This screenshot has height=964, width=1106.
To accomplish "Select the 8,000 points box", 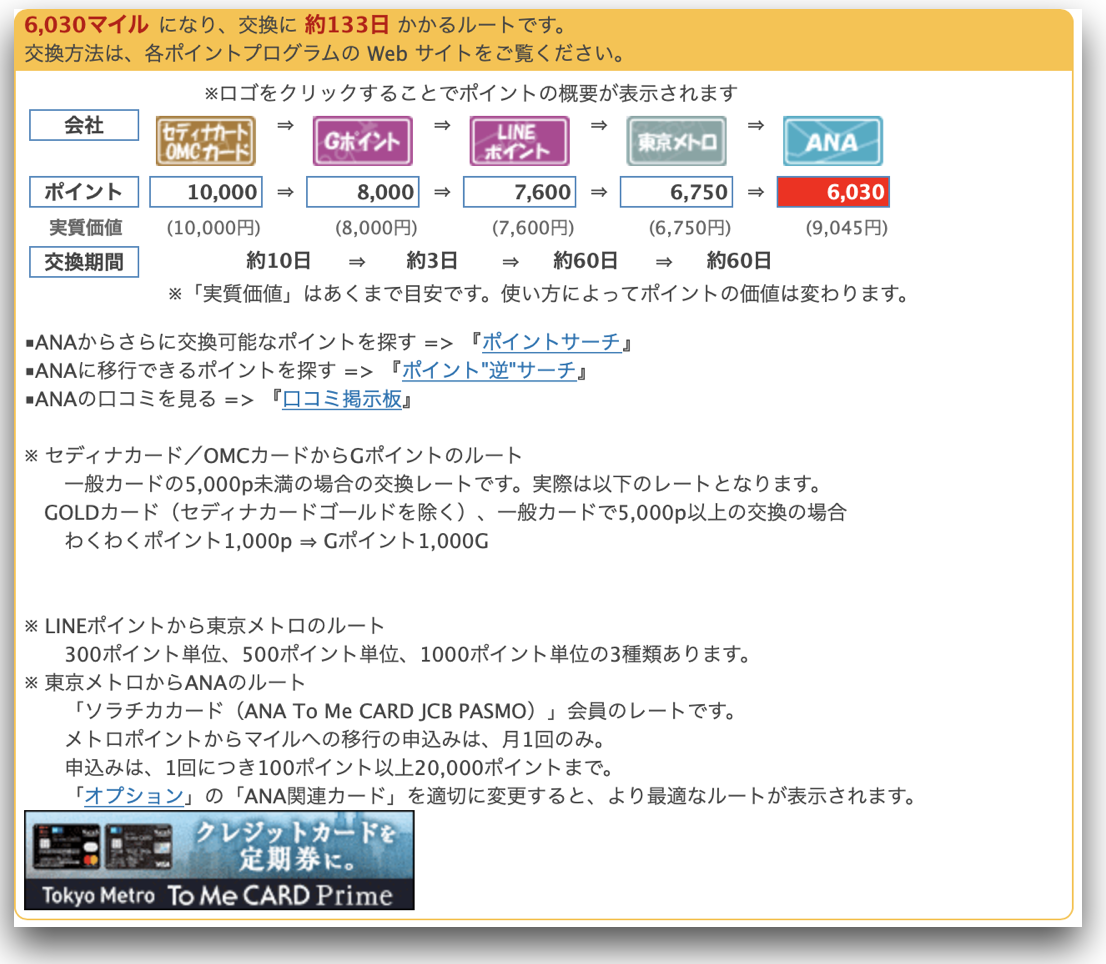I will pyautogui.click(x=363, y=192).
